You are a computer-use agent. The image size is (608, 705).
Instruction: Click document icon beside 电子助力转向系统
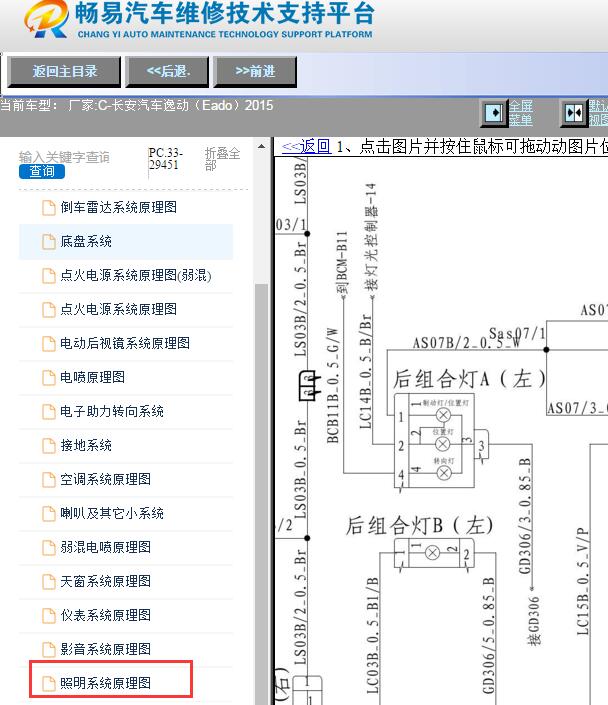[49, 412]
